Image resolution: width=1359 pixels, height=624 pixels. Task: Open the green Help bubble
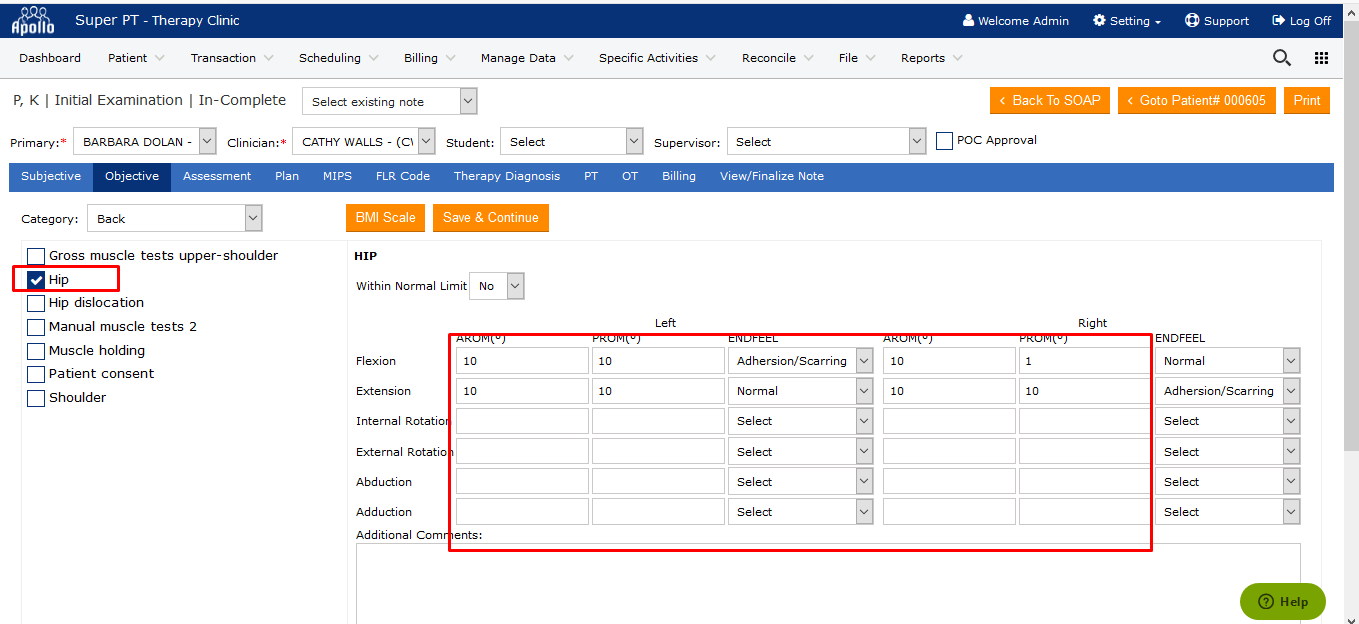pyautogui.click(x=1282, y=601)
